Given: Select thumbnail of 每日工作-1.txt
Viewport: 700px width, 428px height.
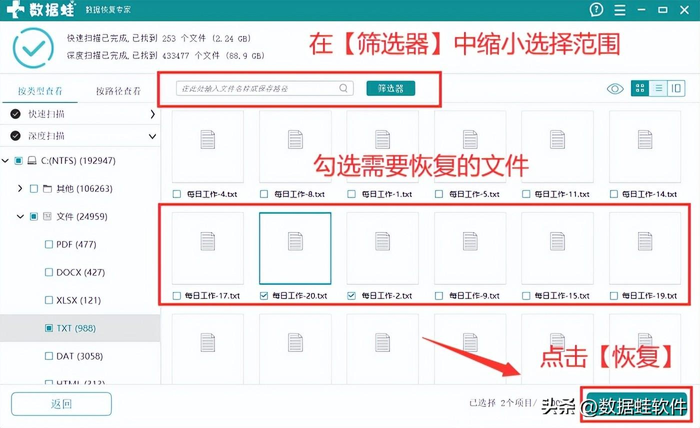Looking at the screenshot, I should 383,147.
